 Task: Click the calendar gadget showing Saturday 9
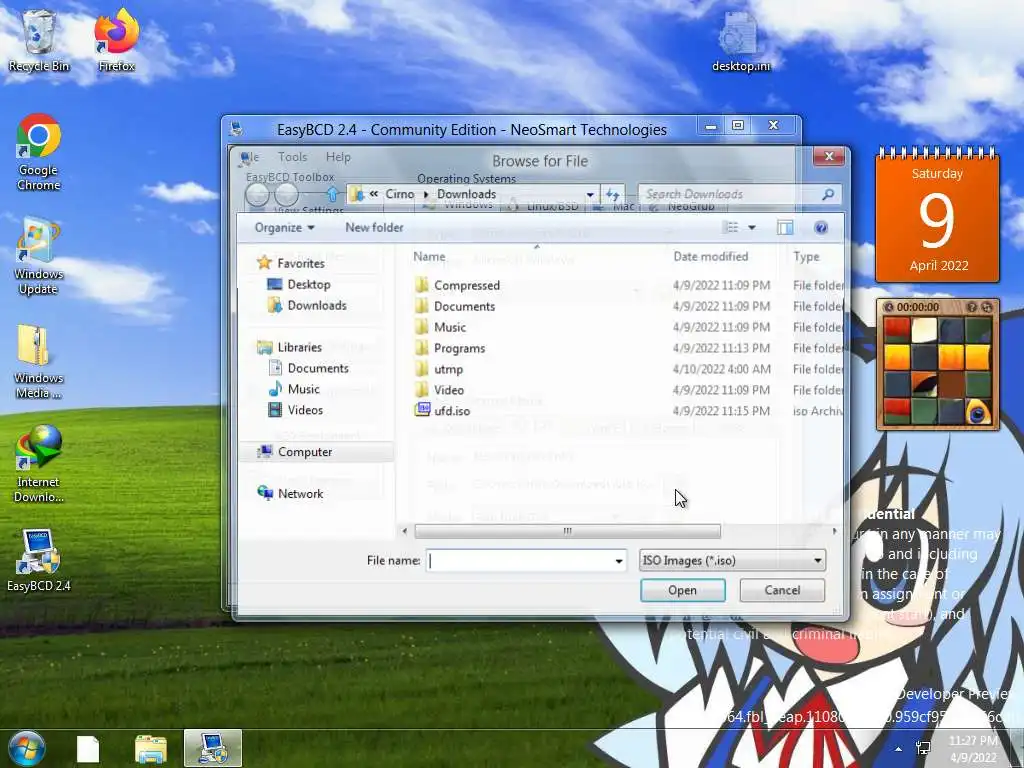click(937, 216)
